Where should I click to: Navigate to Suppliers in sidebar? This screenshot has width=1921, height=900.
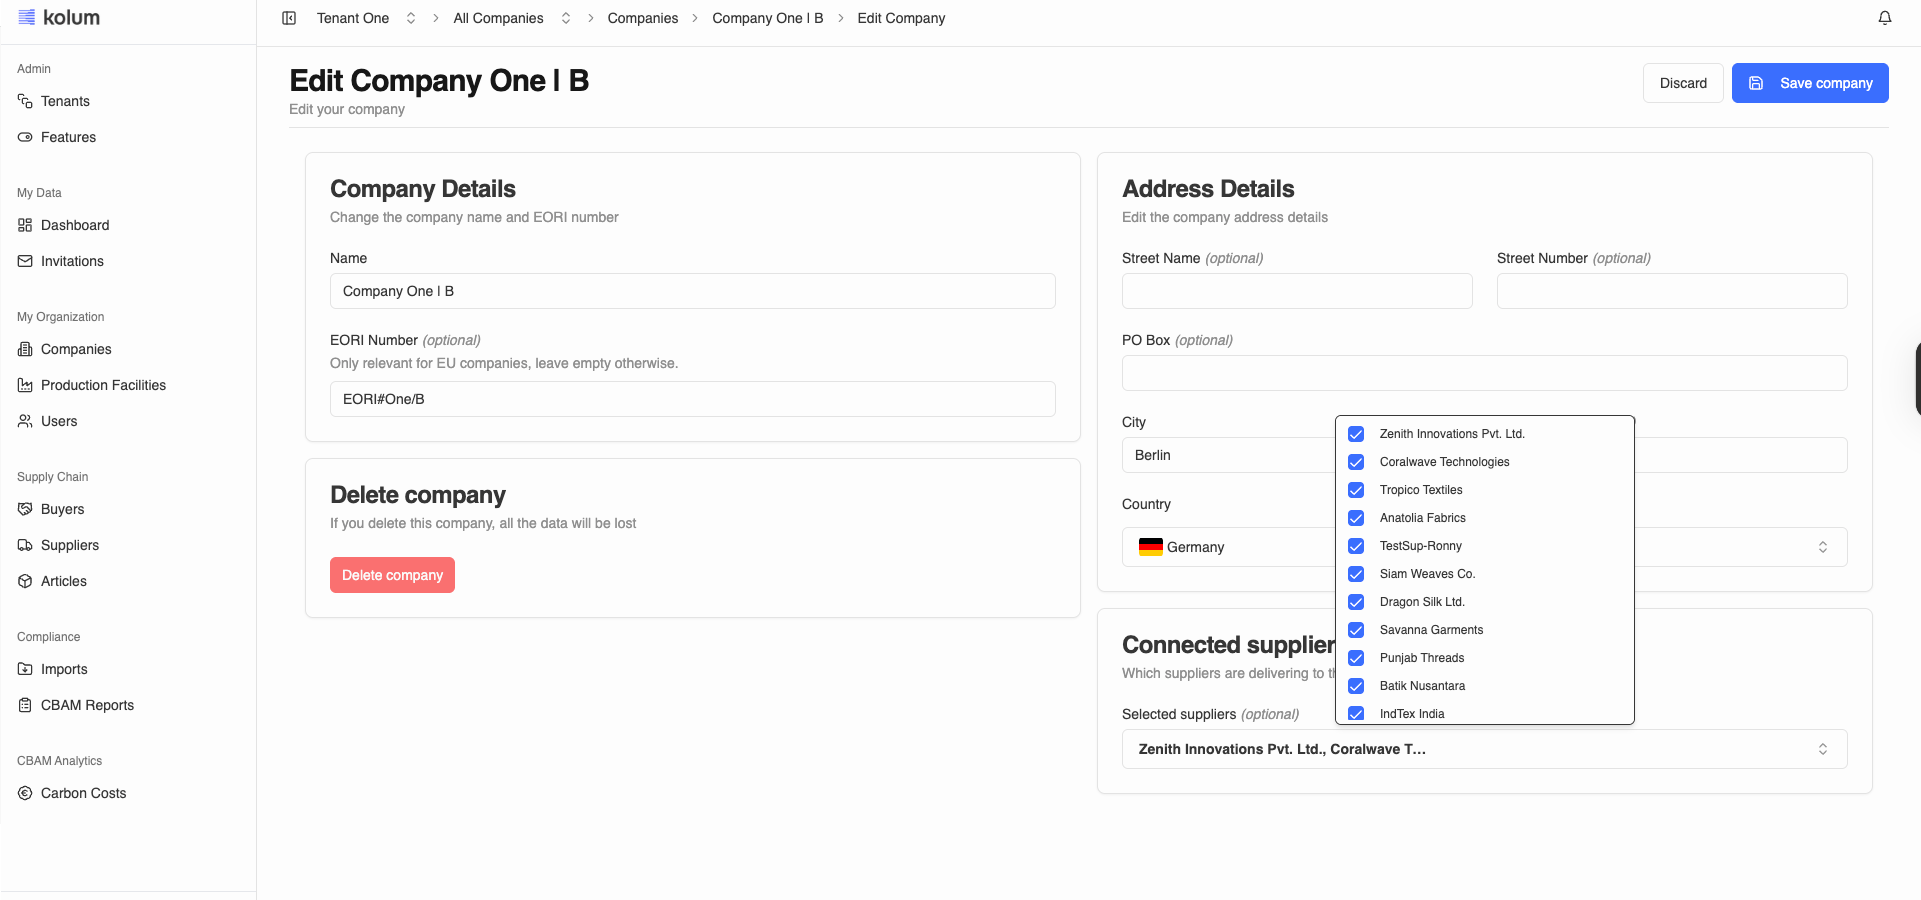pos(69,545)
